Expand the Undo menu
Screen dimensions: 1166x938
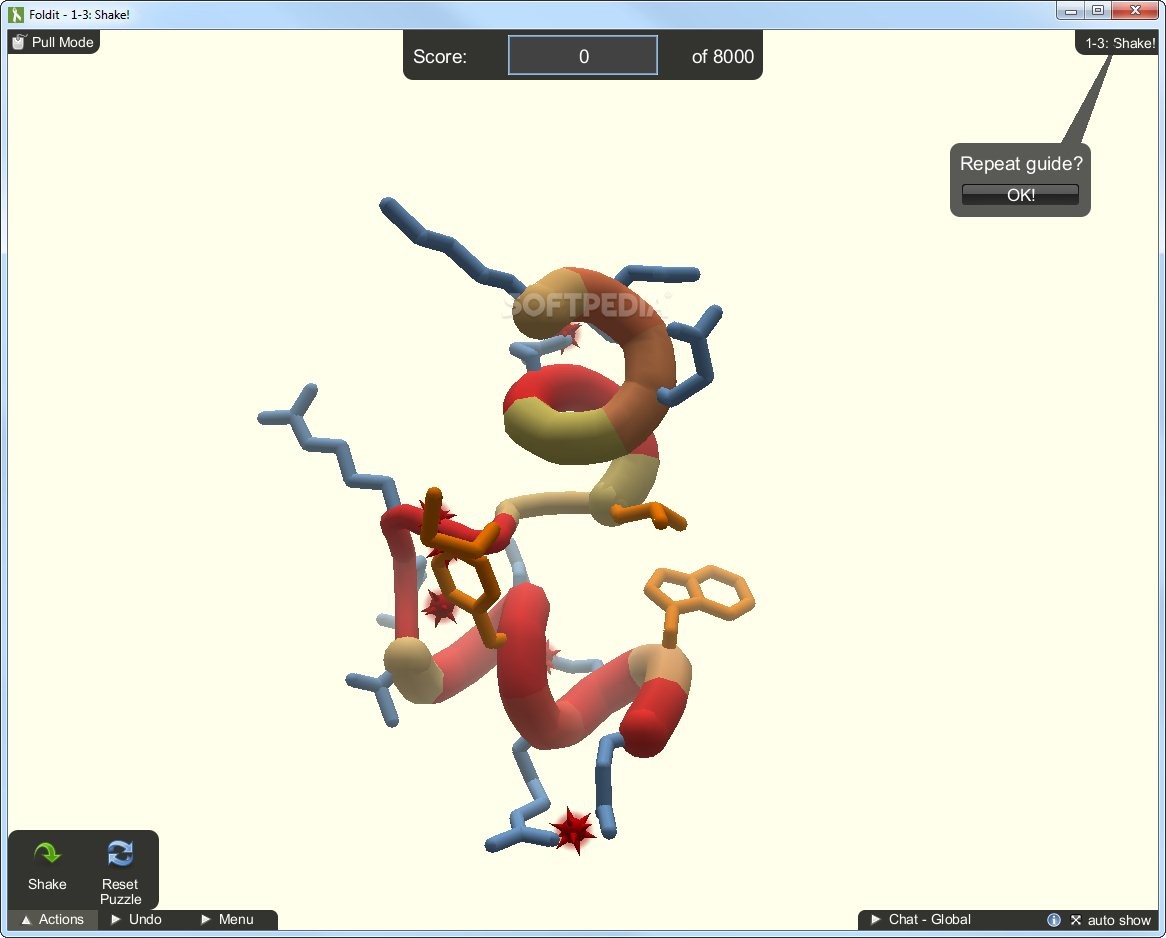pos(137,919)
